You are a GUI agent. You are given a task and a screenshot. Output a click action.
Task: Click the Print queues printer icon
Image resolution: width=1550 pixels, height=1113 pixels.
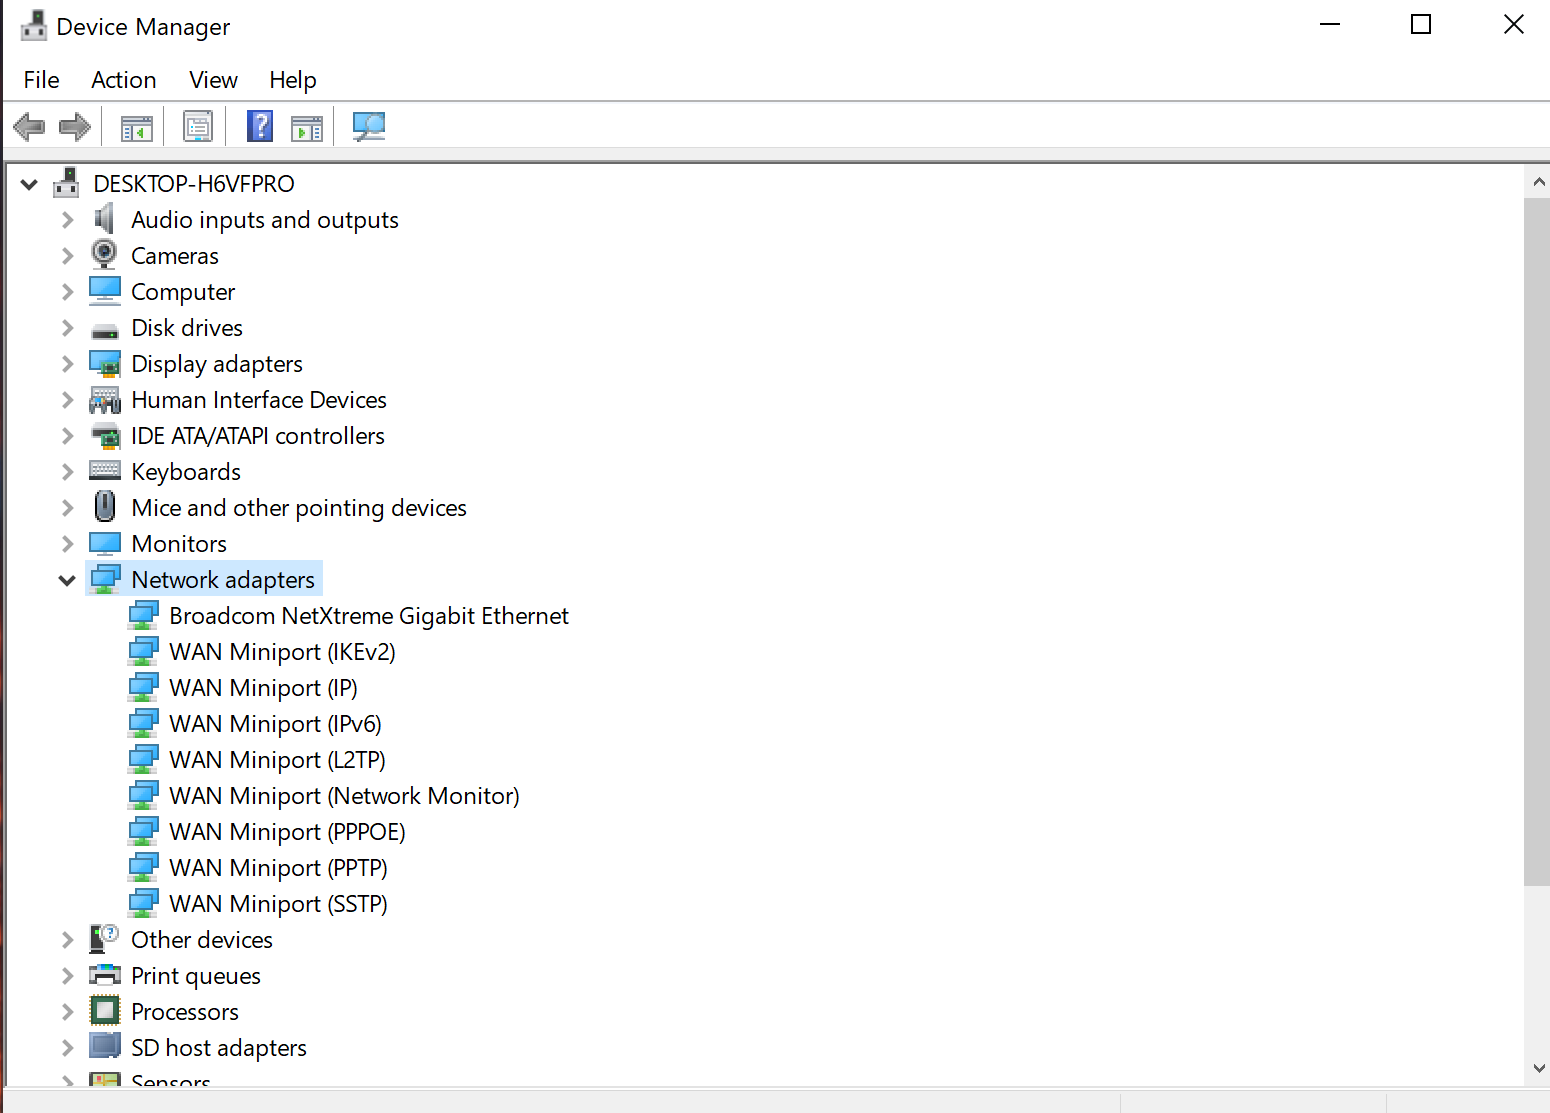(x=105, y=975)
